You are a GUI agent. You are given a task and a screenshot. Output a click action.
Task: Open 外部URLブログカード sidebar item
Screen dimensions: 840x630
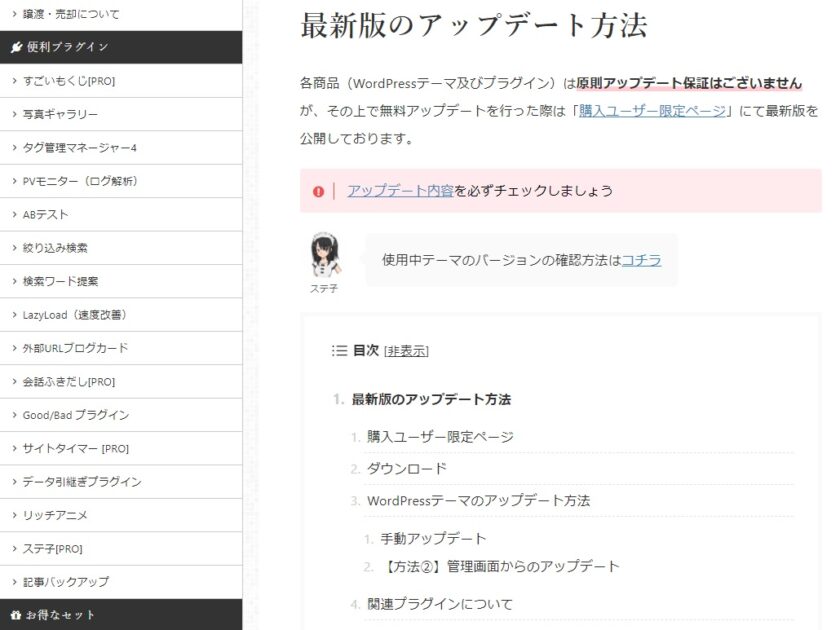point(121,348)
